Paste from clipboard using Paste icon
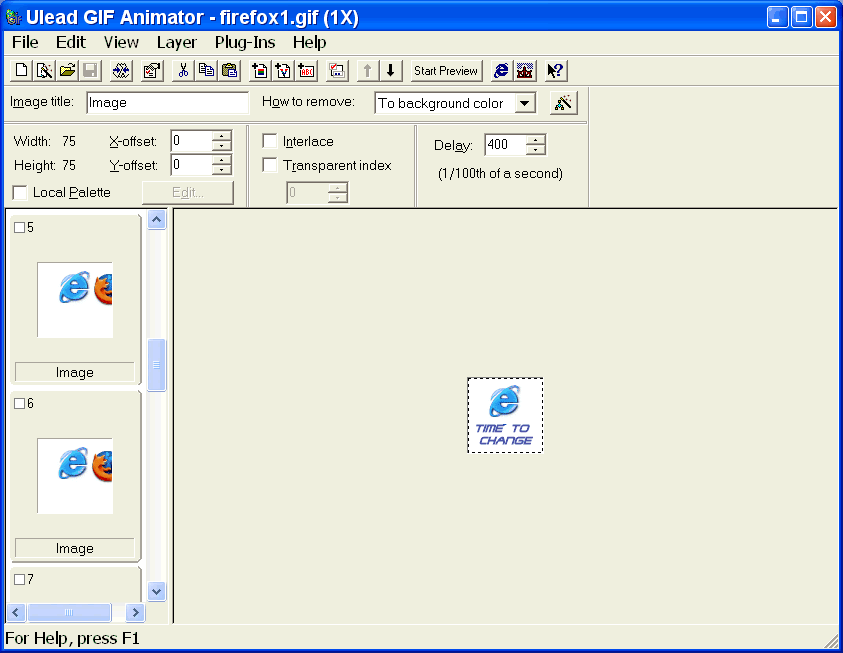 pos(230,70)
